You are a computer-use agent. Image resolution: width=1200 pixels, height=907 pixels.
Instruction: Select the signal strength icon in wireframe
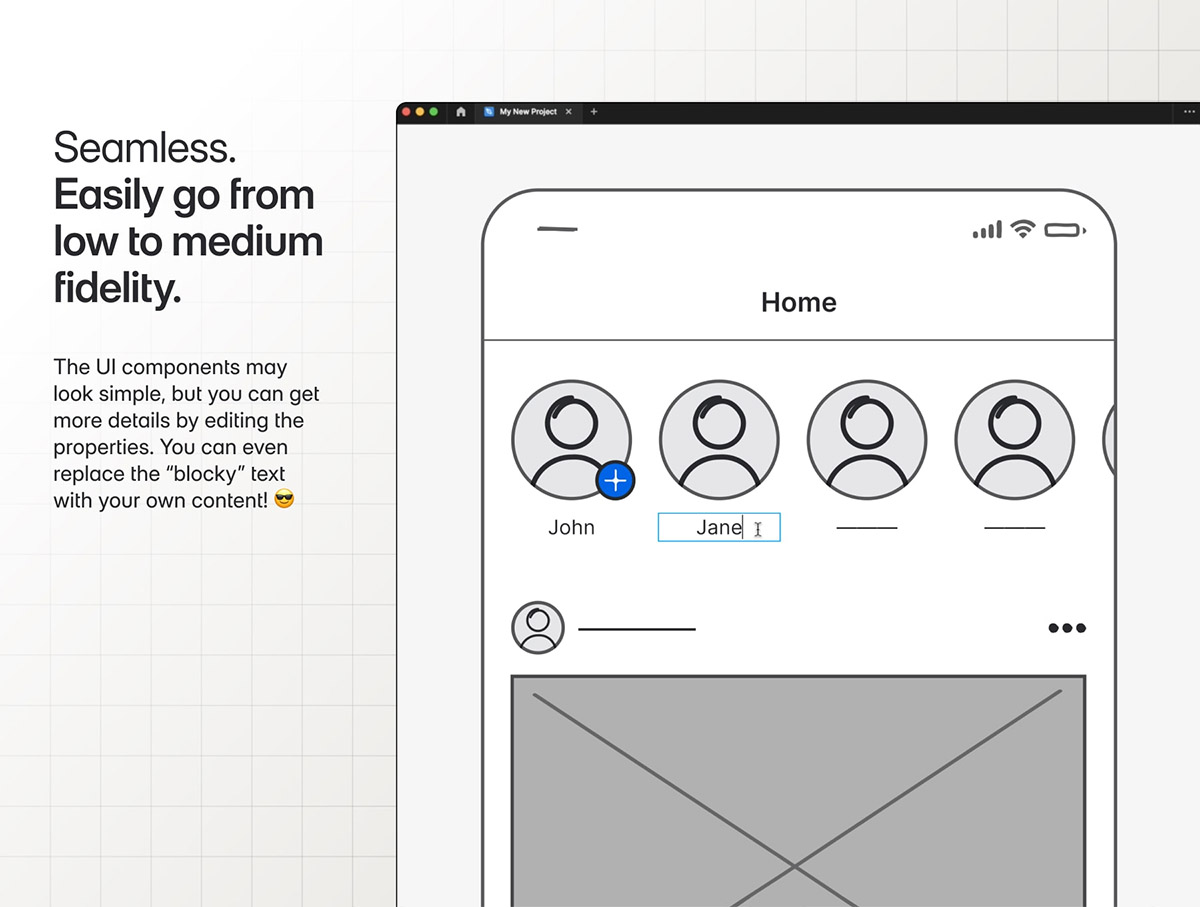point(987,230)
